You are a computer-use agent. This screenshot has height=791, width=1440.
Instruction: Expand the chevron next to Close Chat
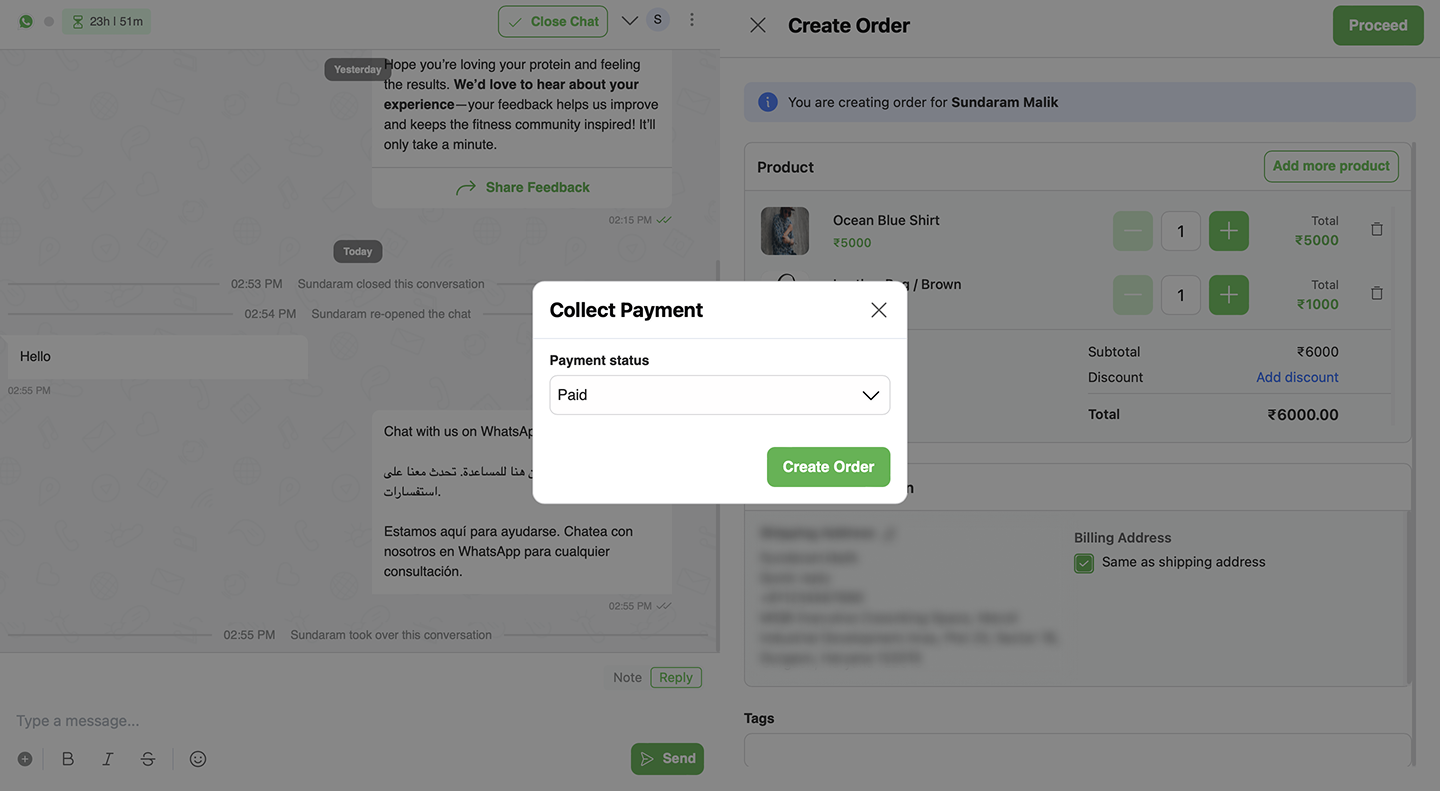click(629, 20)
